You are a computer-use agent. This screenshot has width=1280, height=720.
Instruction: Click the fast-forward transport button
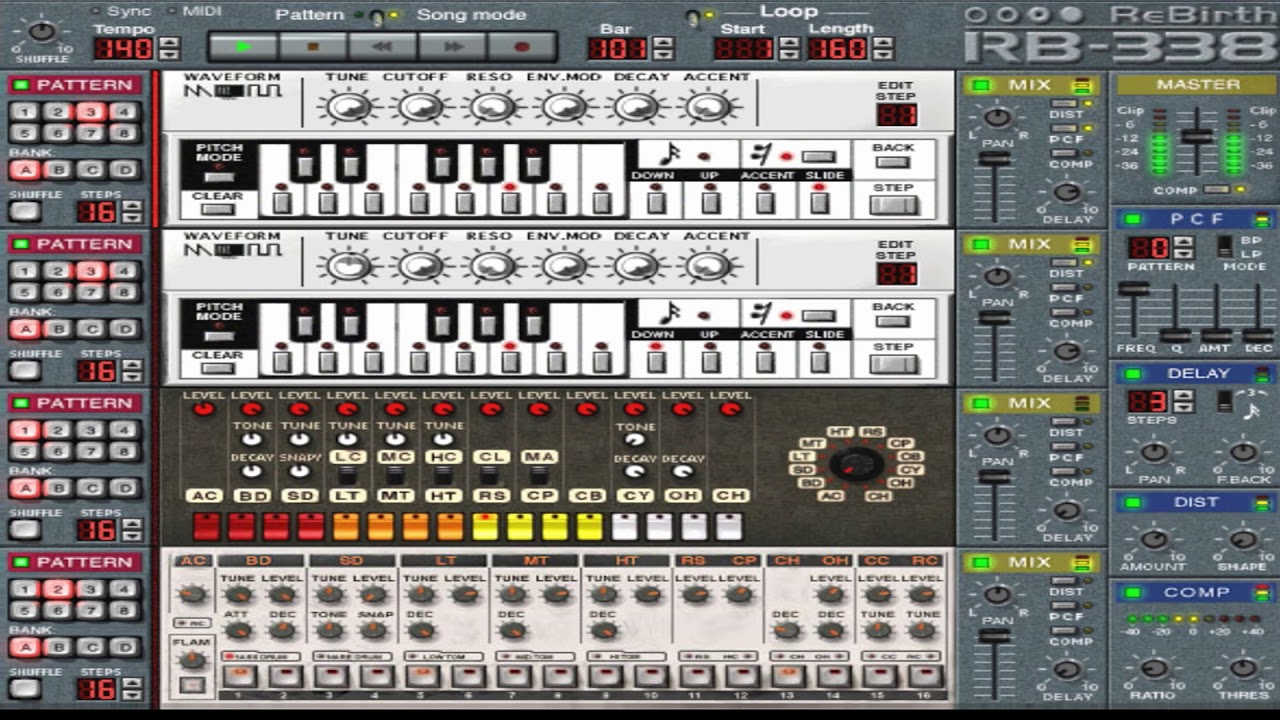452,47
